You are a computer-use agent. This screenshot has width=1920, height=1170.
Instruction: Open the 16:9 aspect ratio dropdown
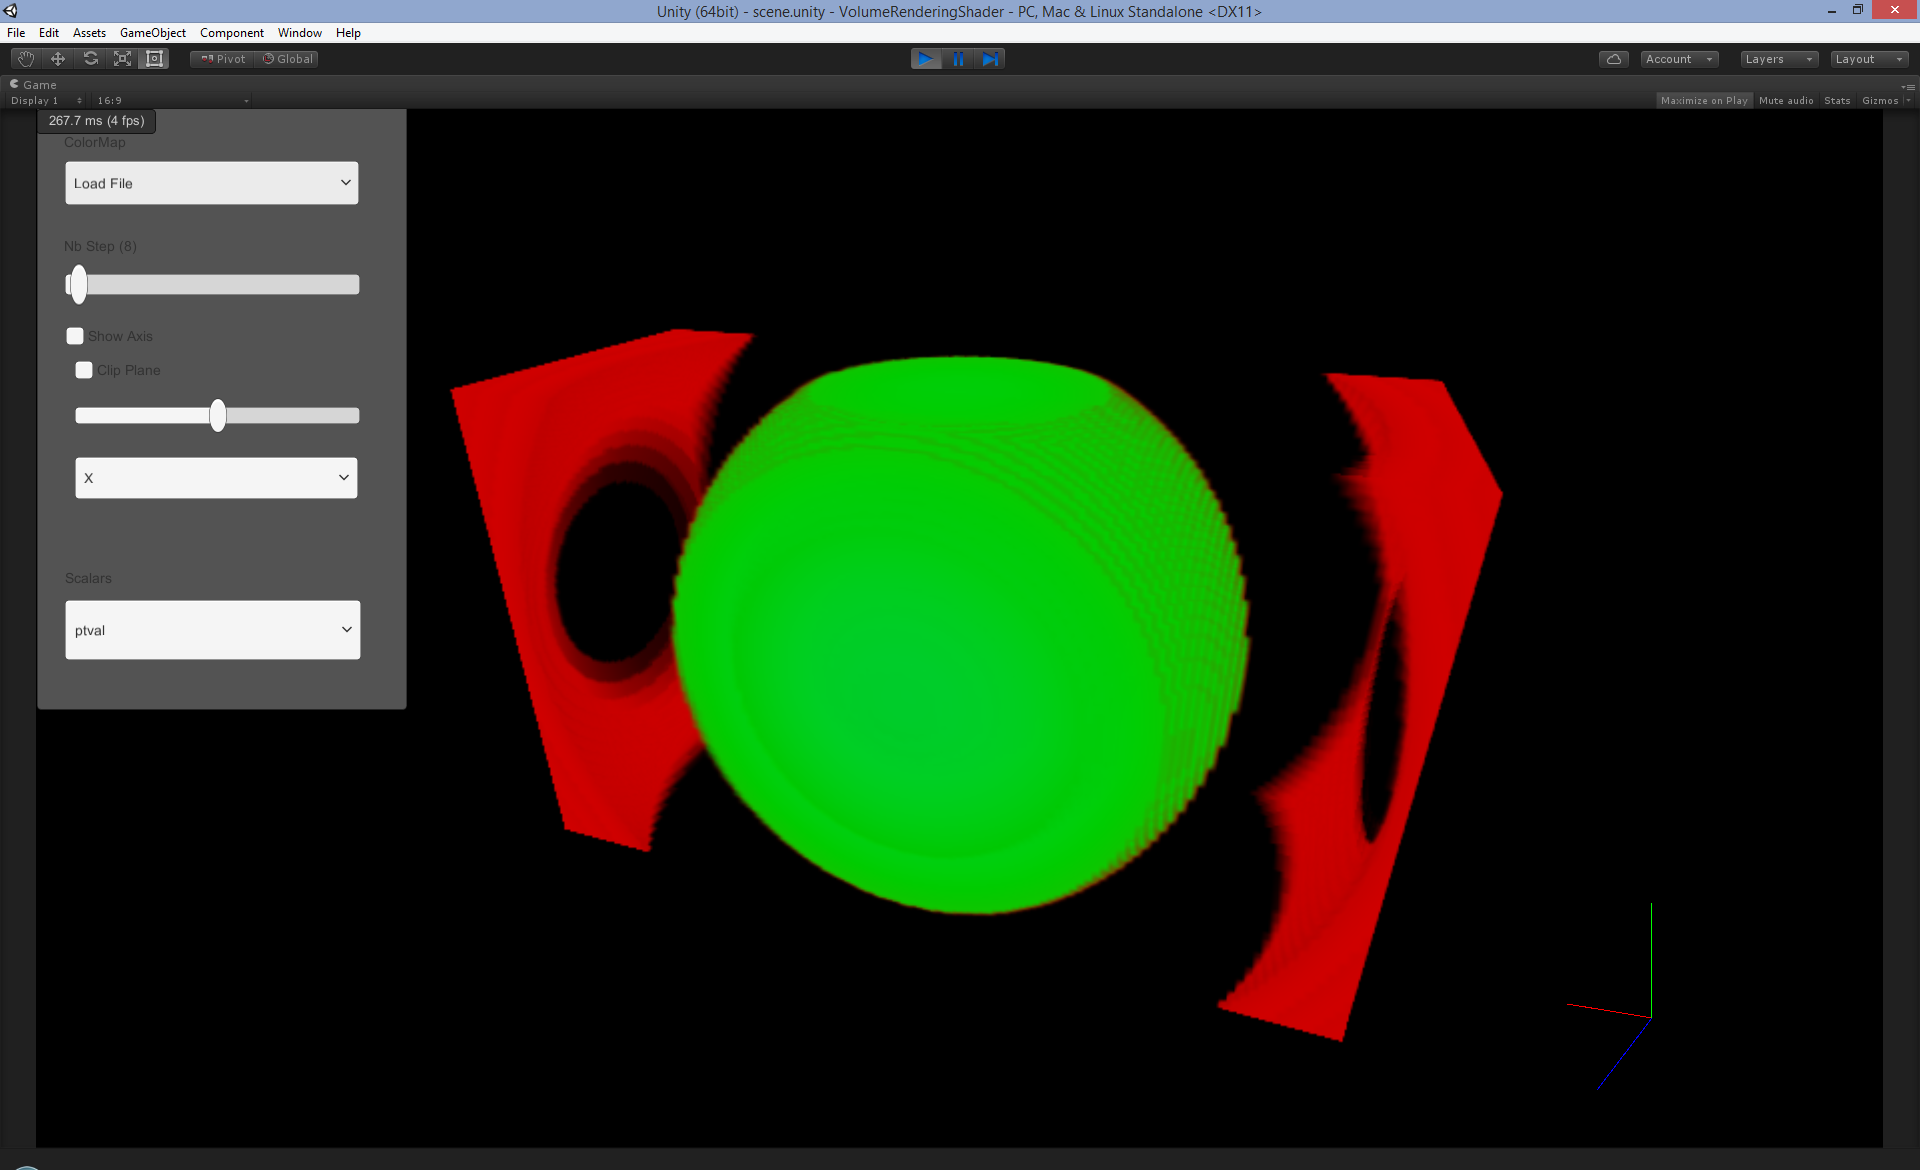click(172, 101)
